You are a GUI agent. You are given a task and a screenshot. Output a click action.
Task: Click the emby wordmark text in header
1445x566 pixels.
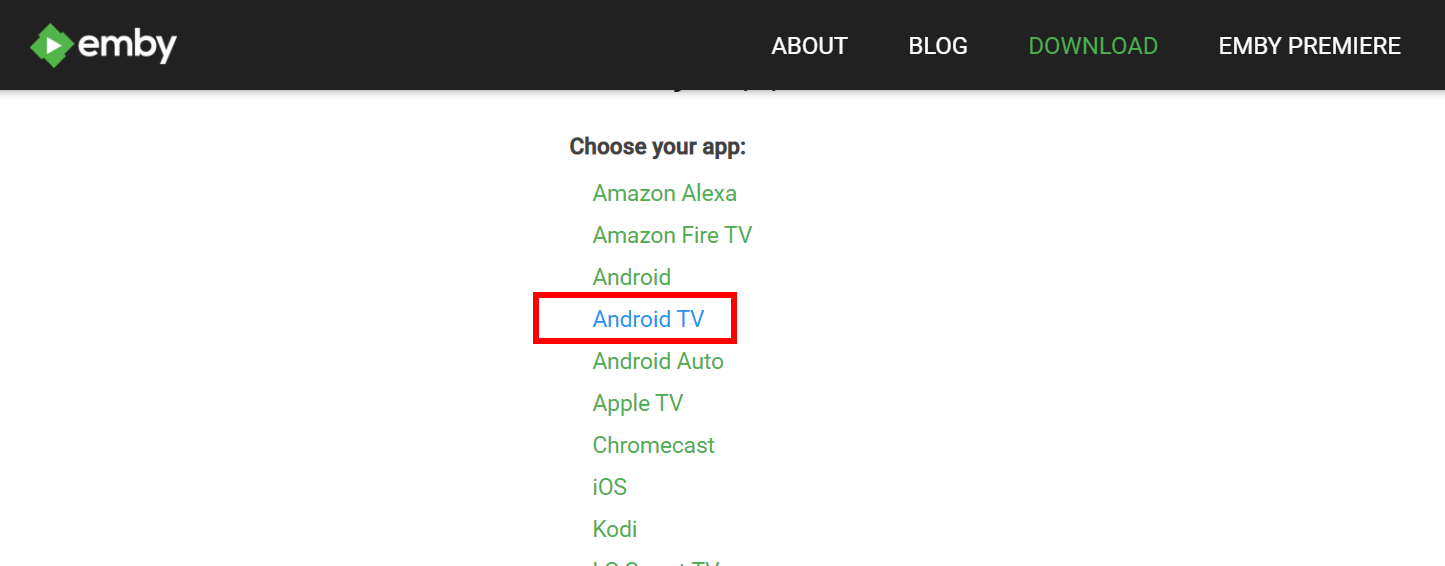(127, 46)
